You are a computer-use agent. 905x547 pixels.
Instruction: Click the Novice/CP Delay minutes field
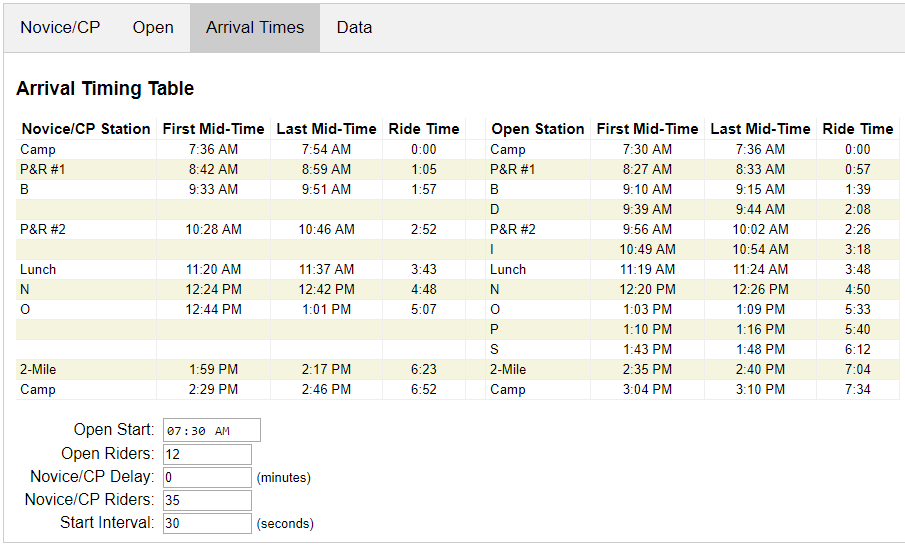pyautogui.click(x=207, y=477)
